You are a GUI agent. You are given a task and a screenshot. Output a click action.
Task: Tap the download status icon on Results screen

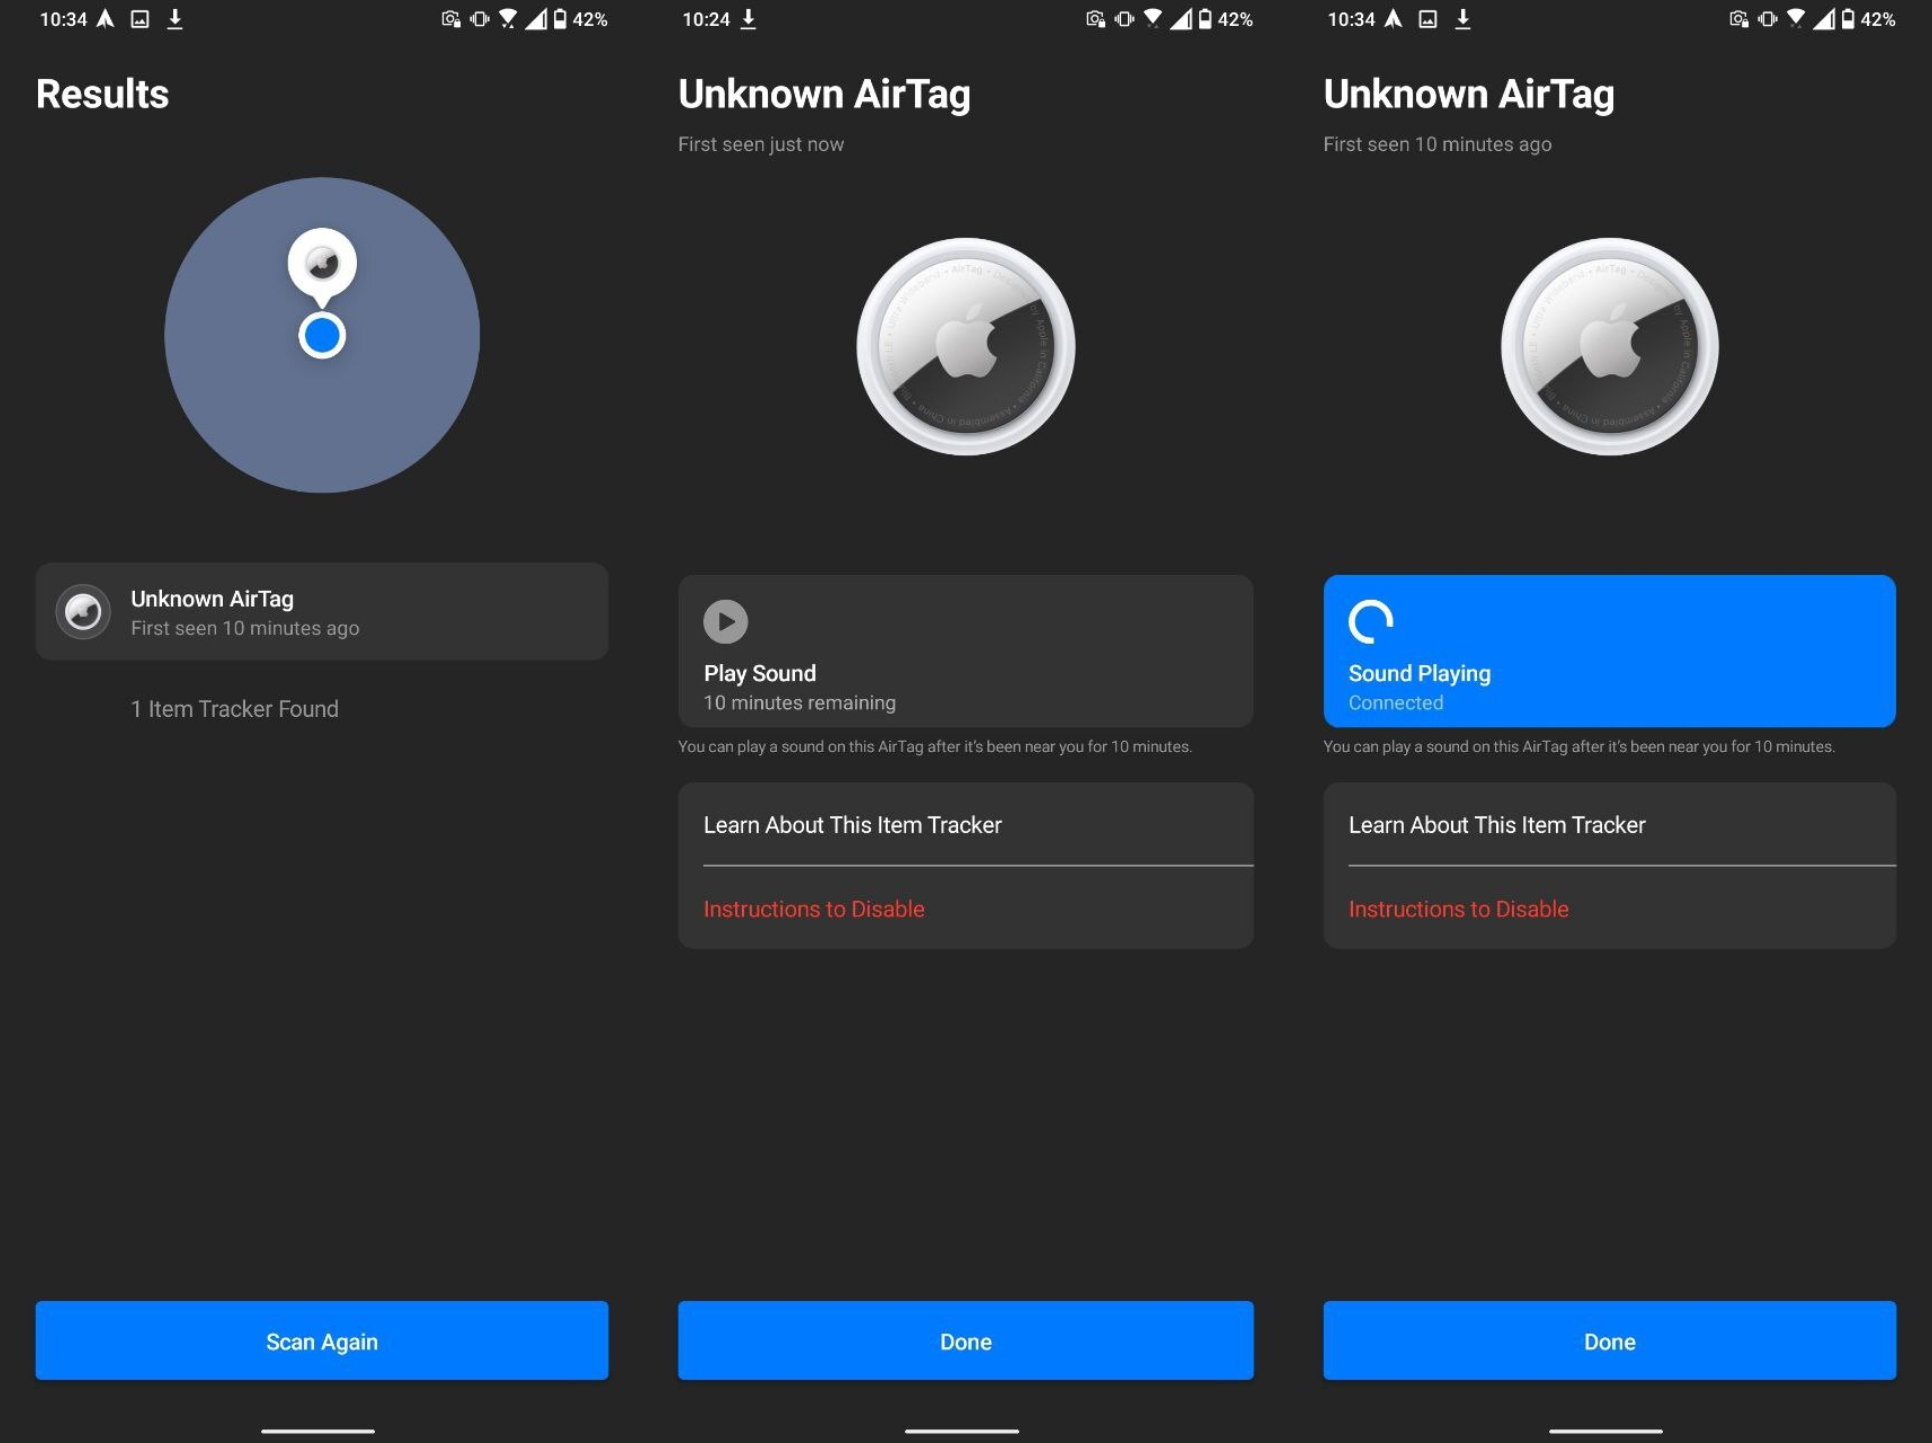click(175, 19)
